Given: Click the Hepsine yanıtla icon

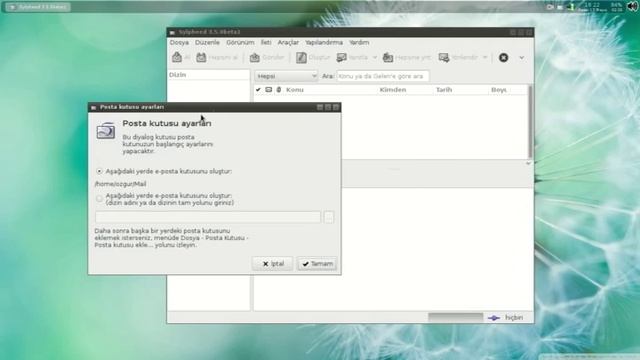Looking at the screenshot, I should point(388,58).
